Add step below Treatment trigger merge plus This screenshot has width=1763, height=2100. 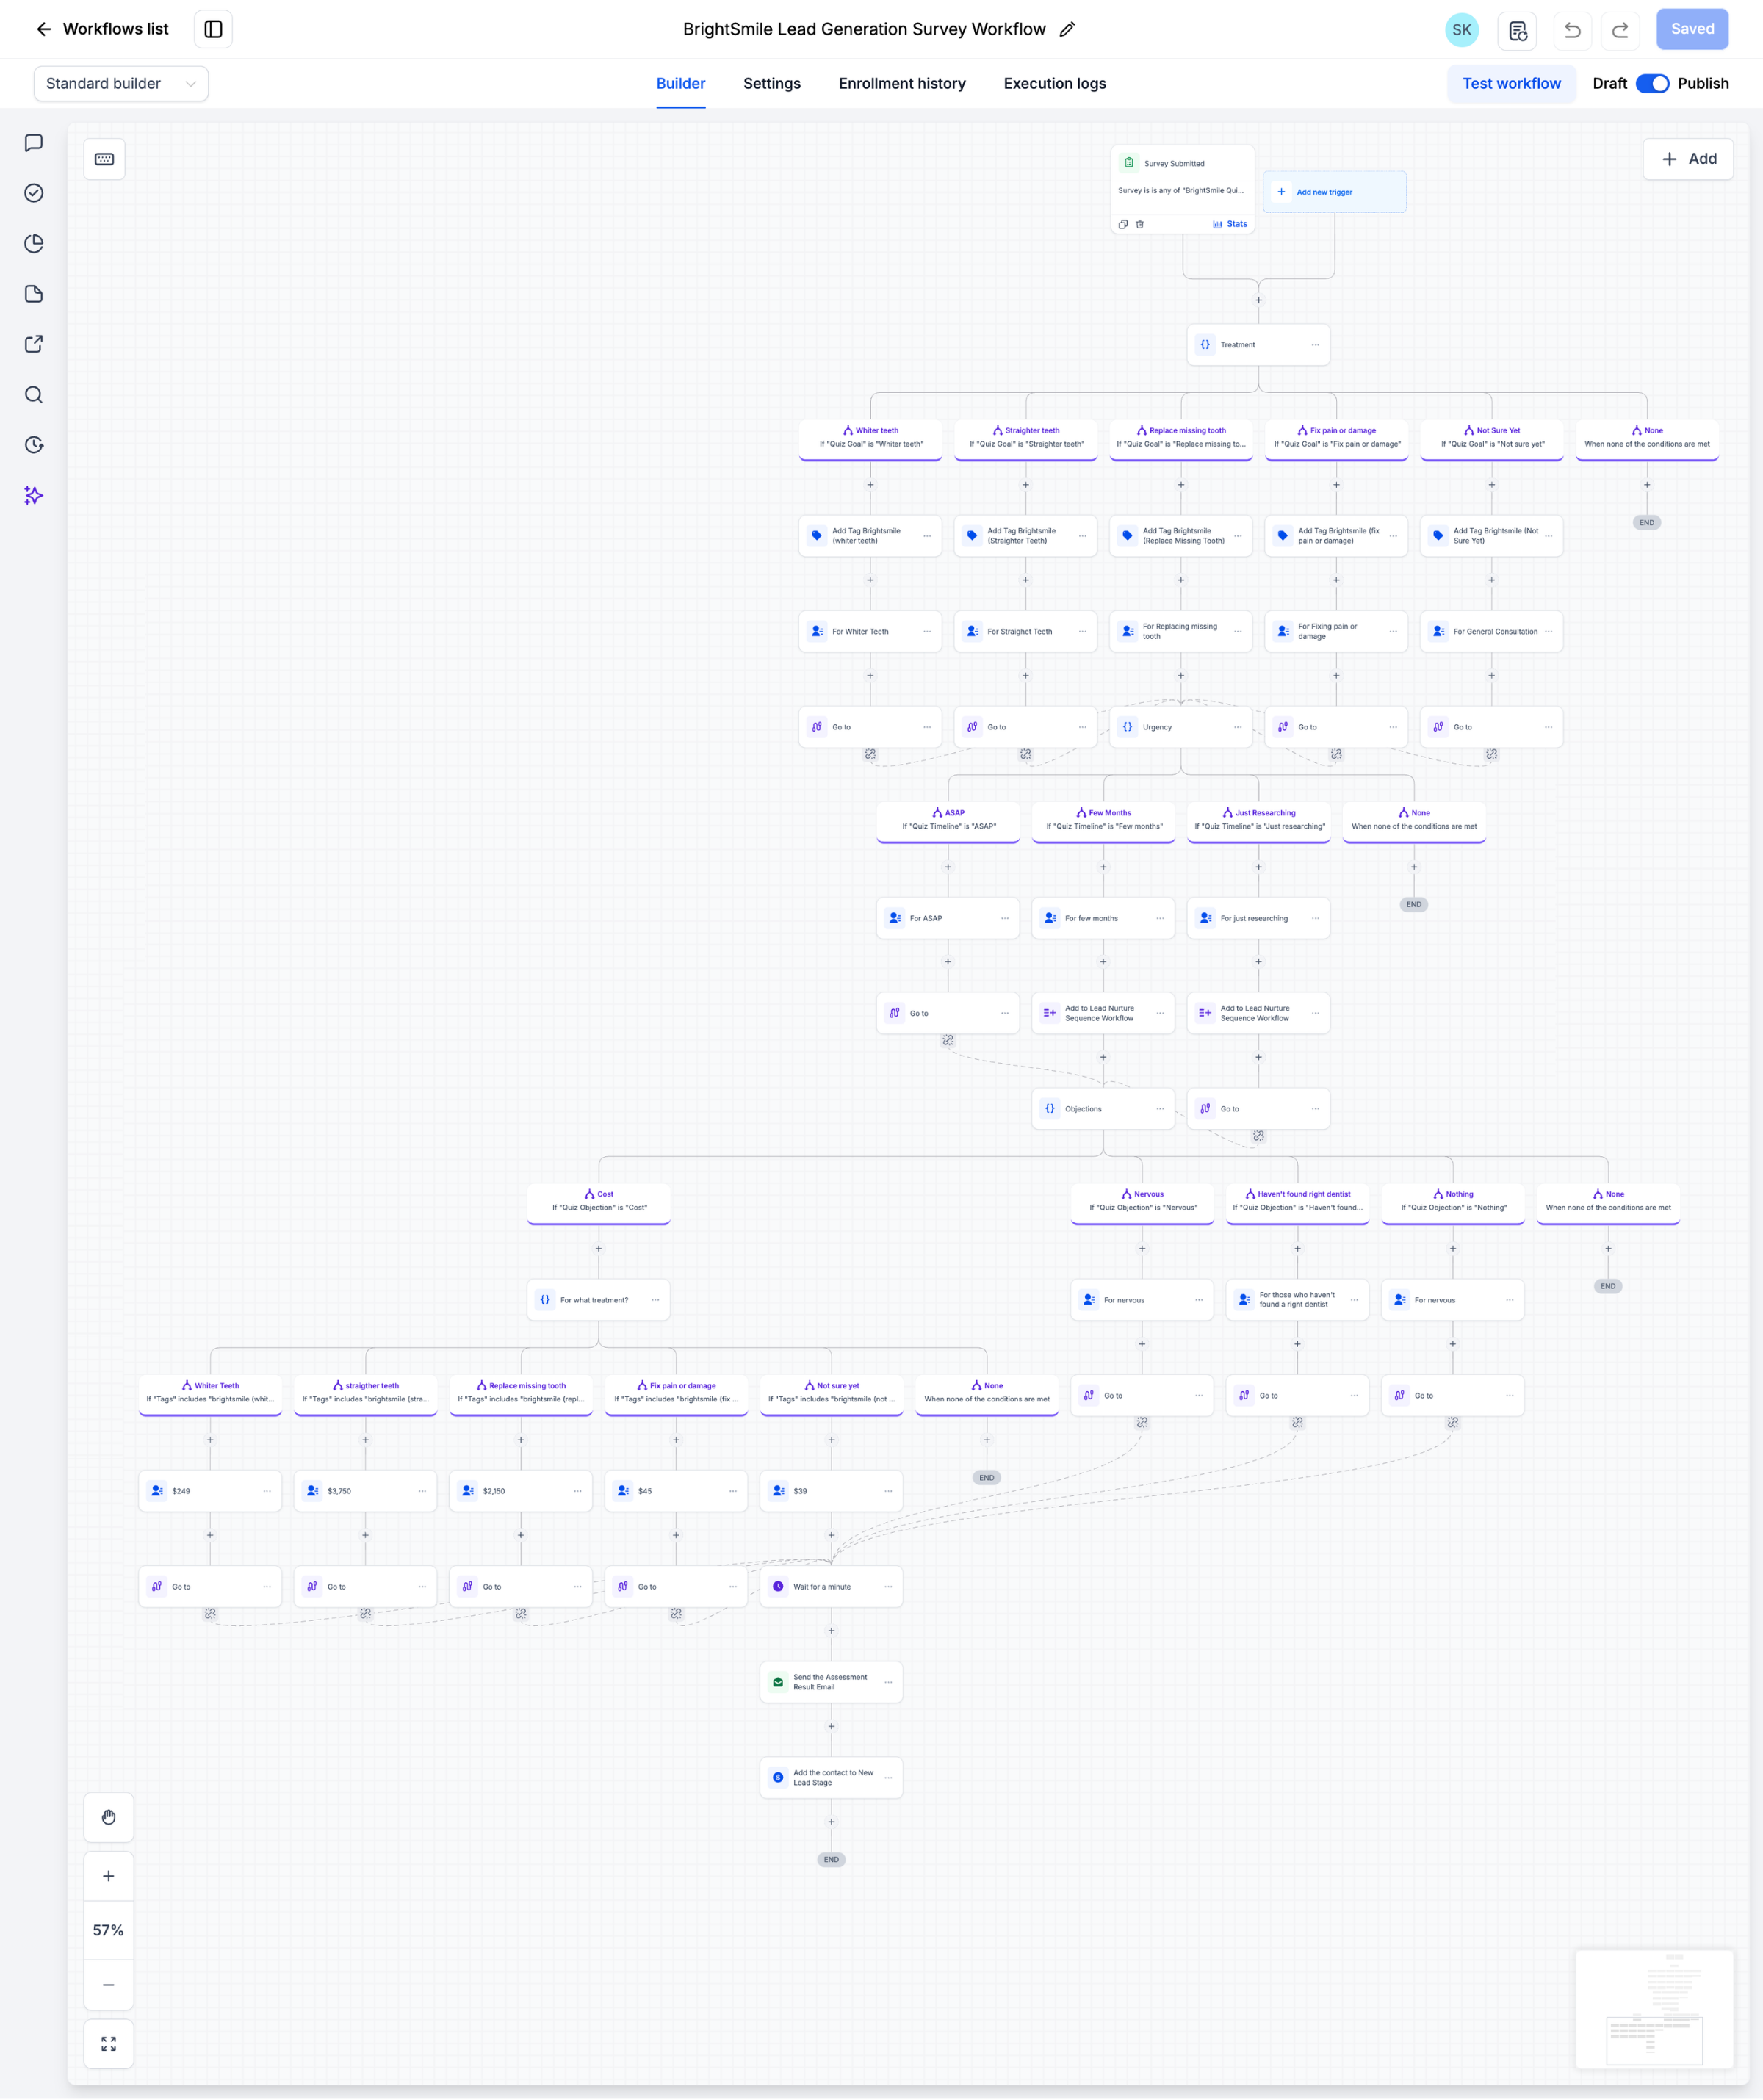pyautogui.click(x=1258, y=300)
